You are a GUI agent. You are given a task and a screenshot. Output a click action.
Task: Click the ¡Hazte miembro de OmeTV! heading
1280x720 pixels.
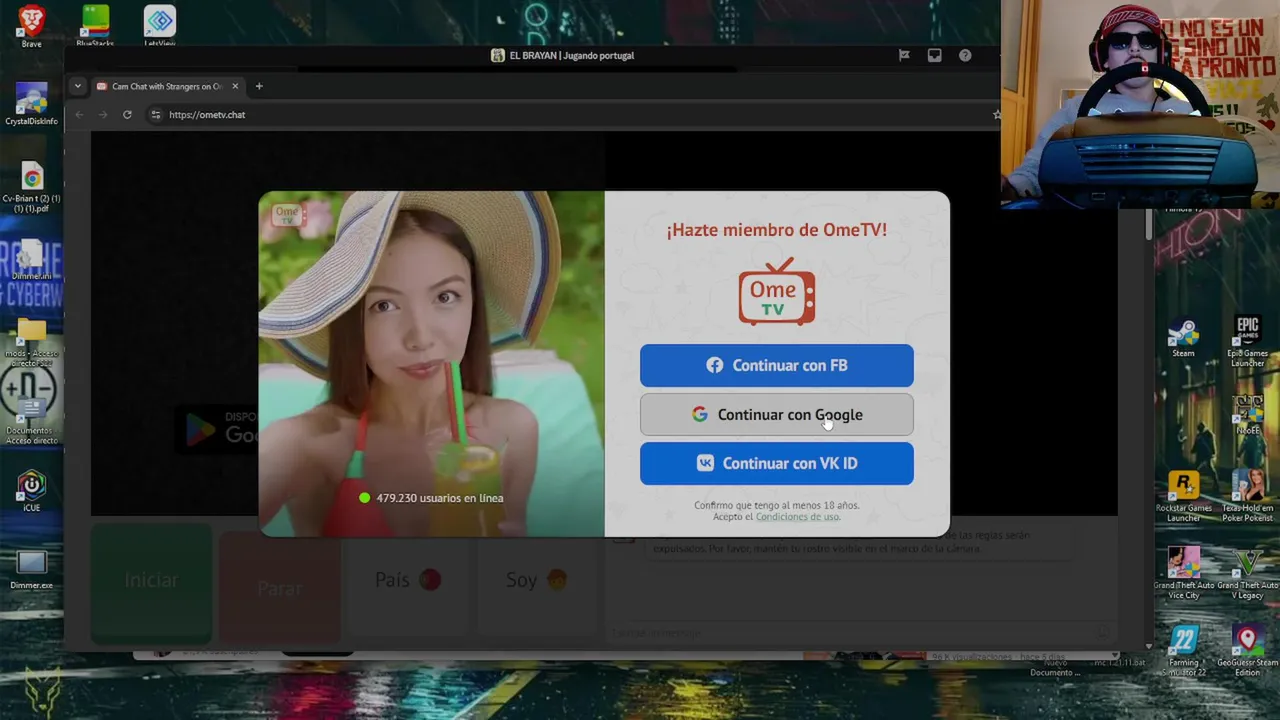point(777,230)
